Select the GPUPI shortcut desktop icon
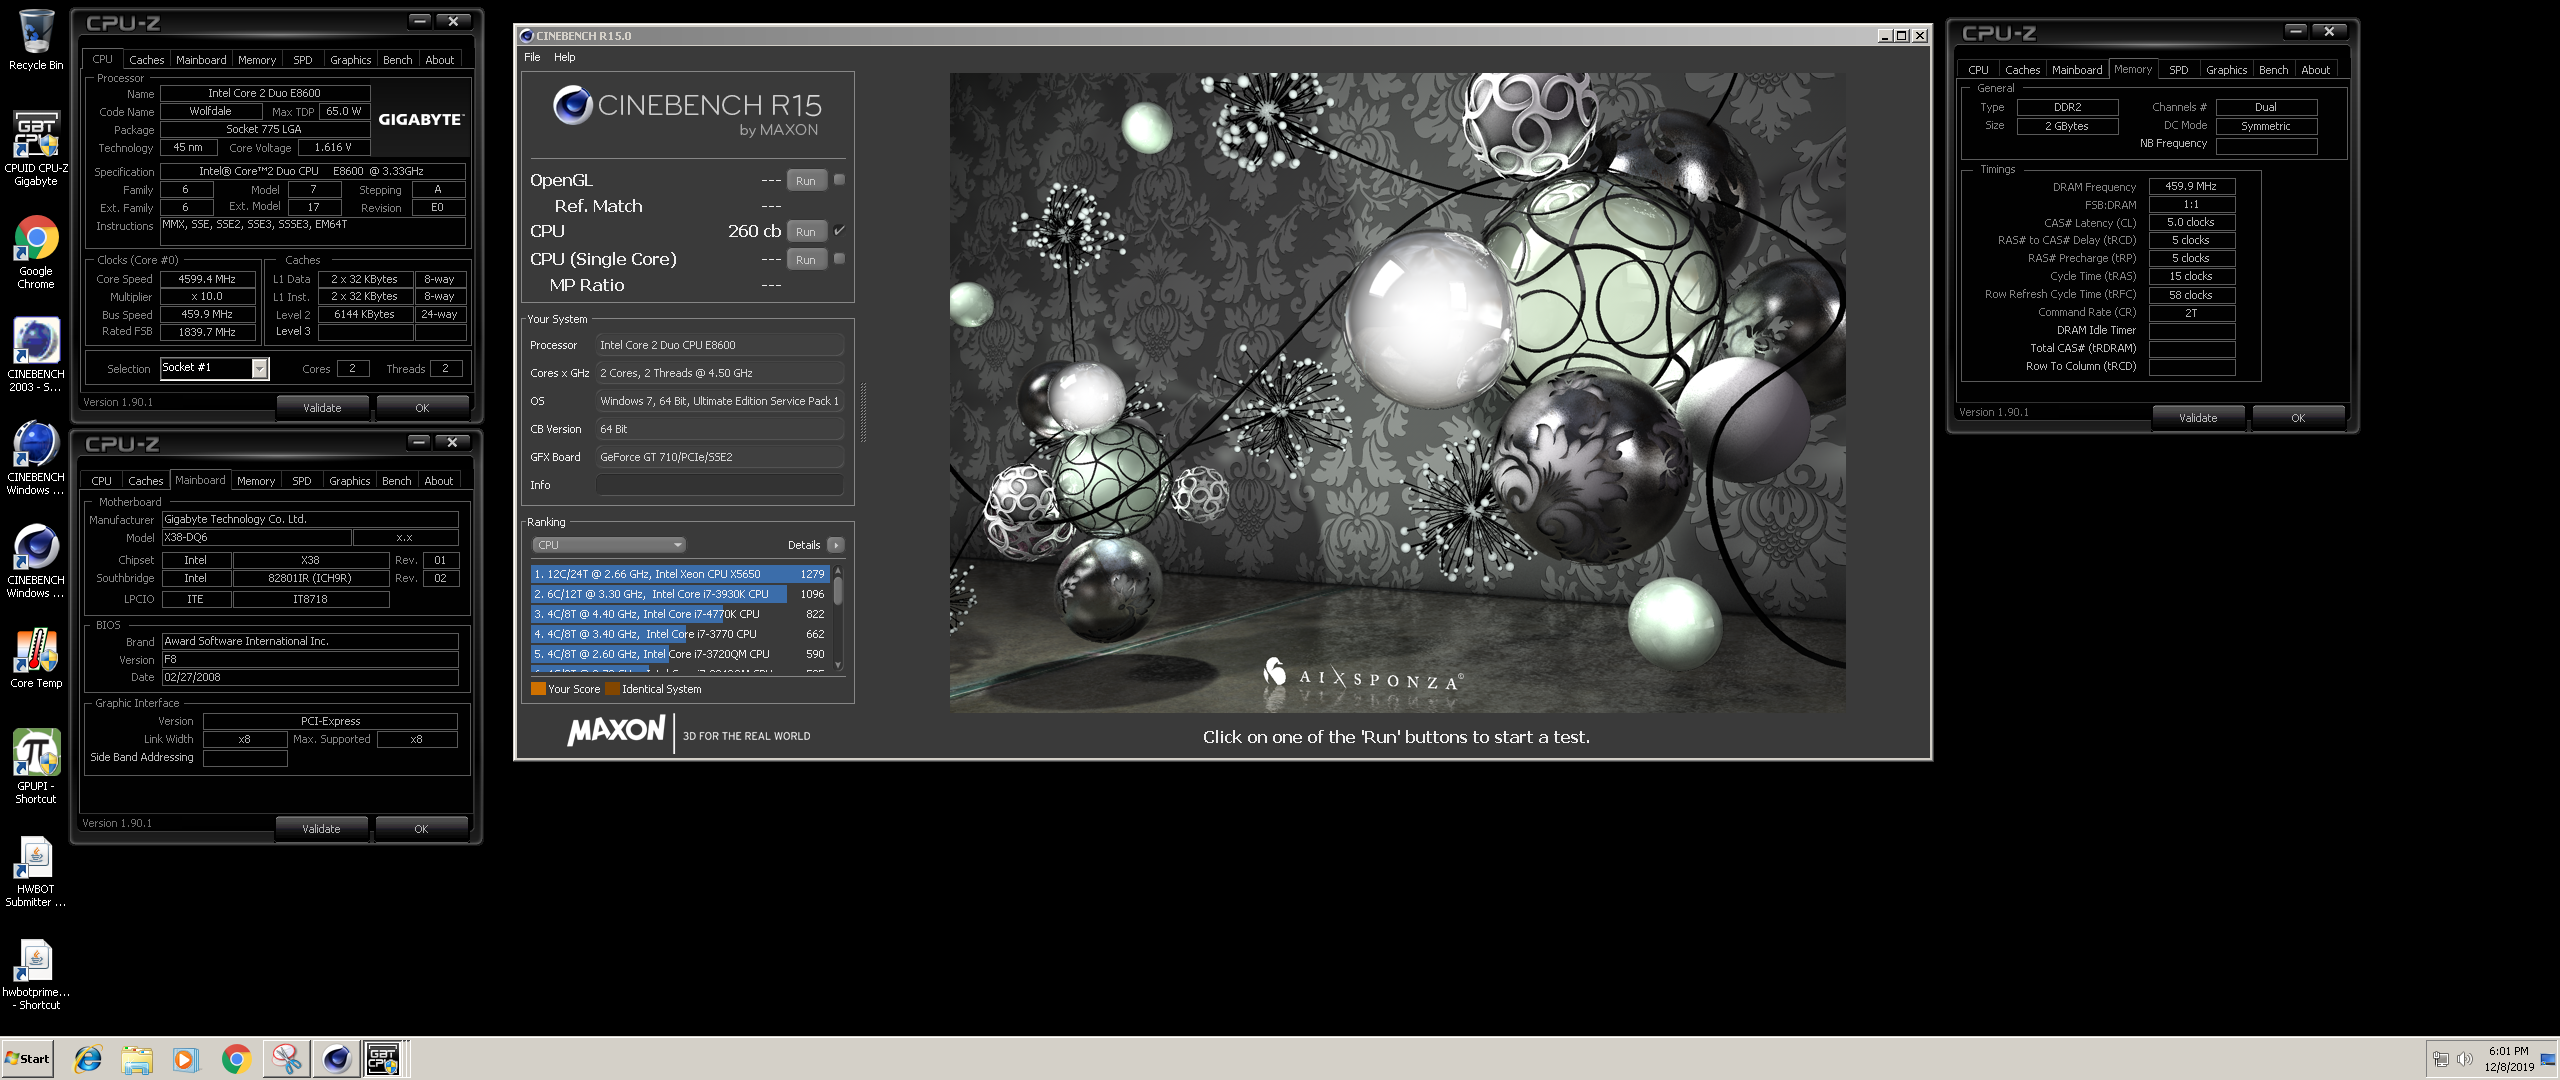Screen dimensions: 2560x1080 pos(36,766)
